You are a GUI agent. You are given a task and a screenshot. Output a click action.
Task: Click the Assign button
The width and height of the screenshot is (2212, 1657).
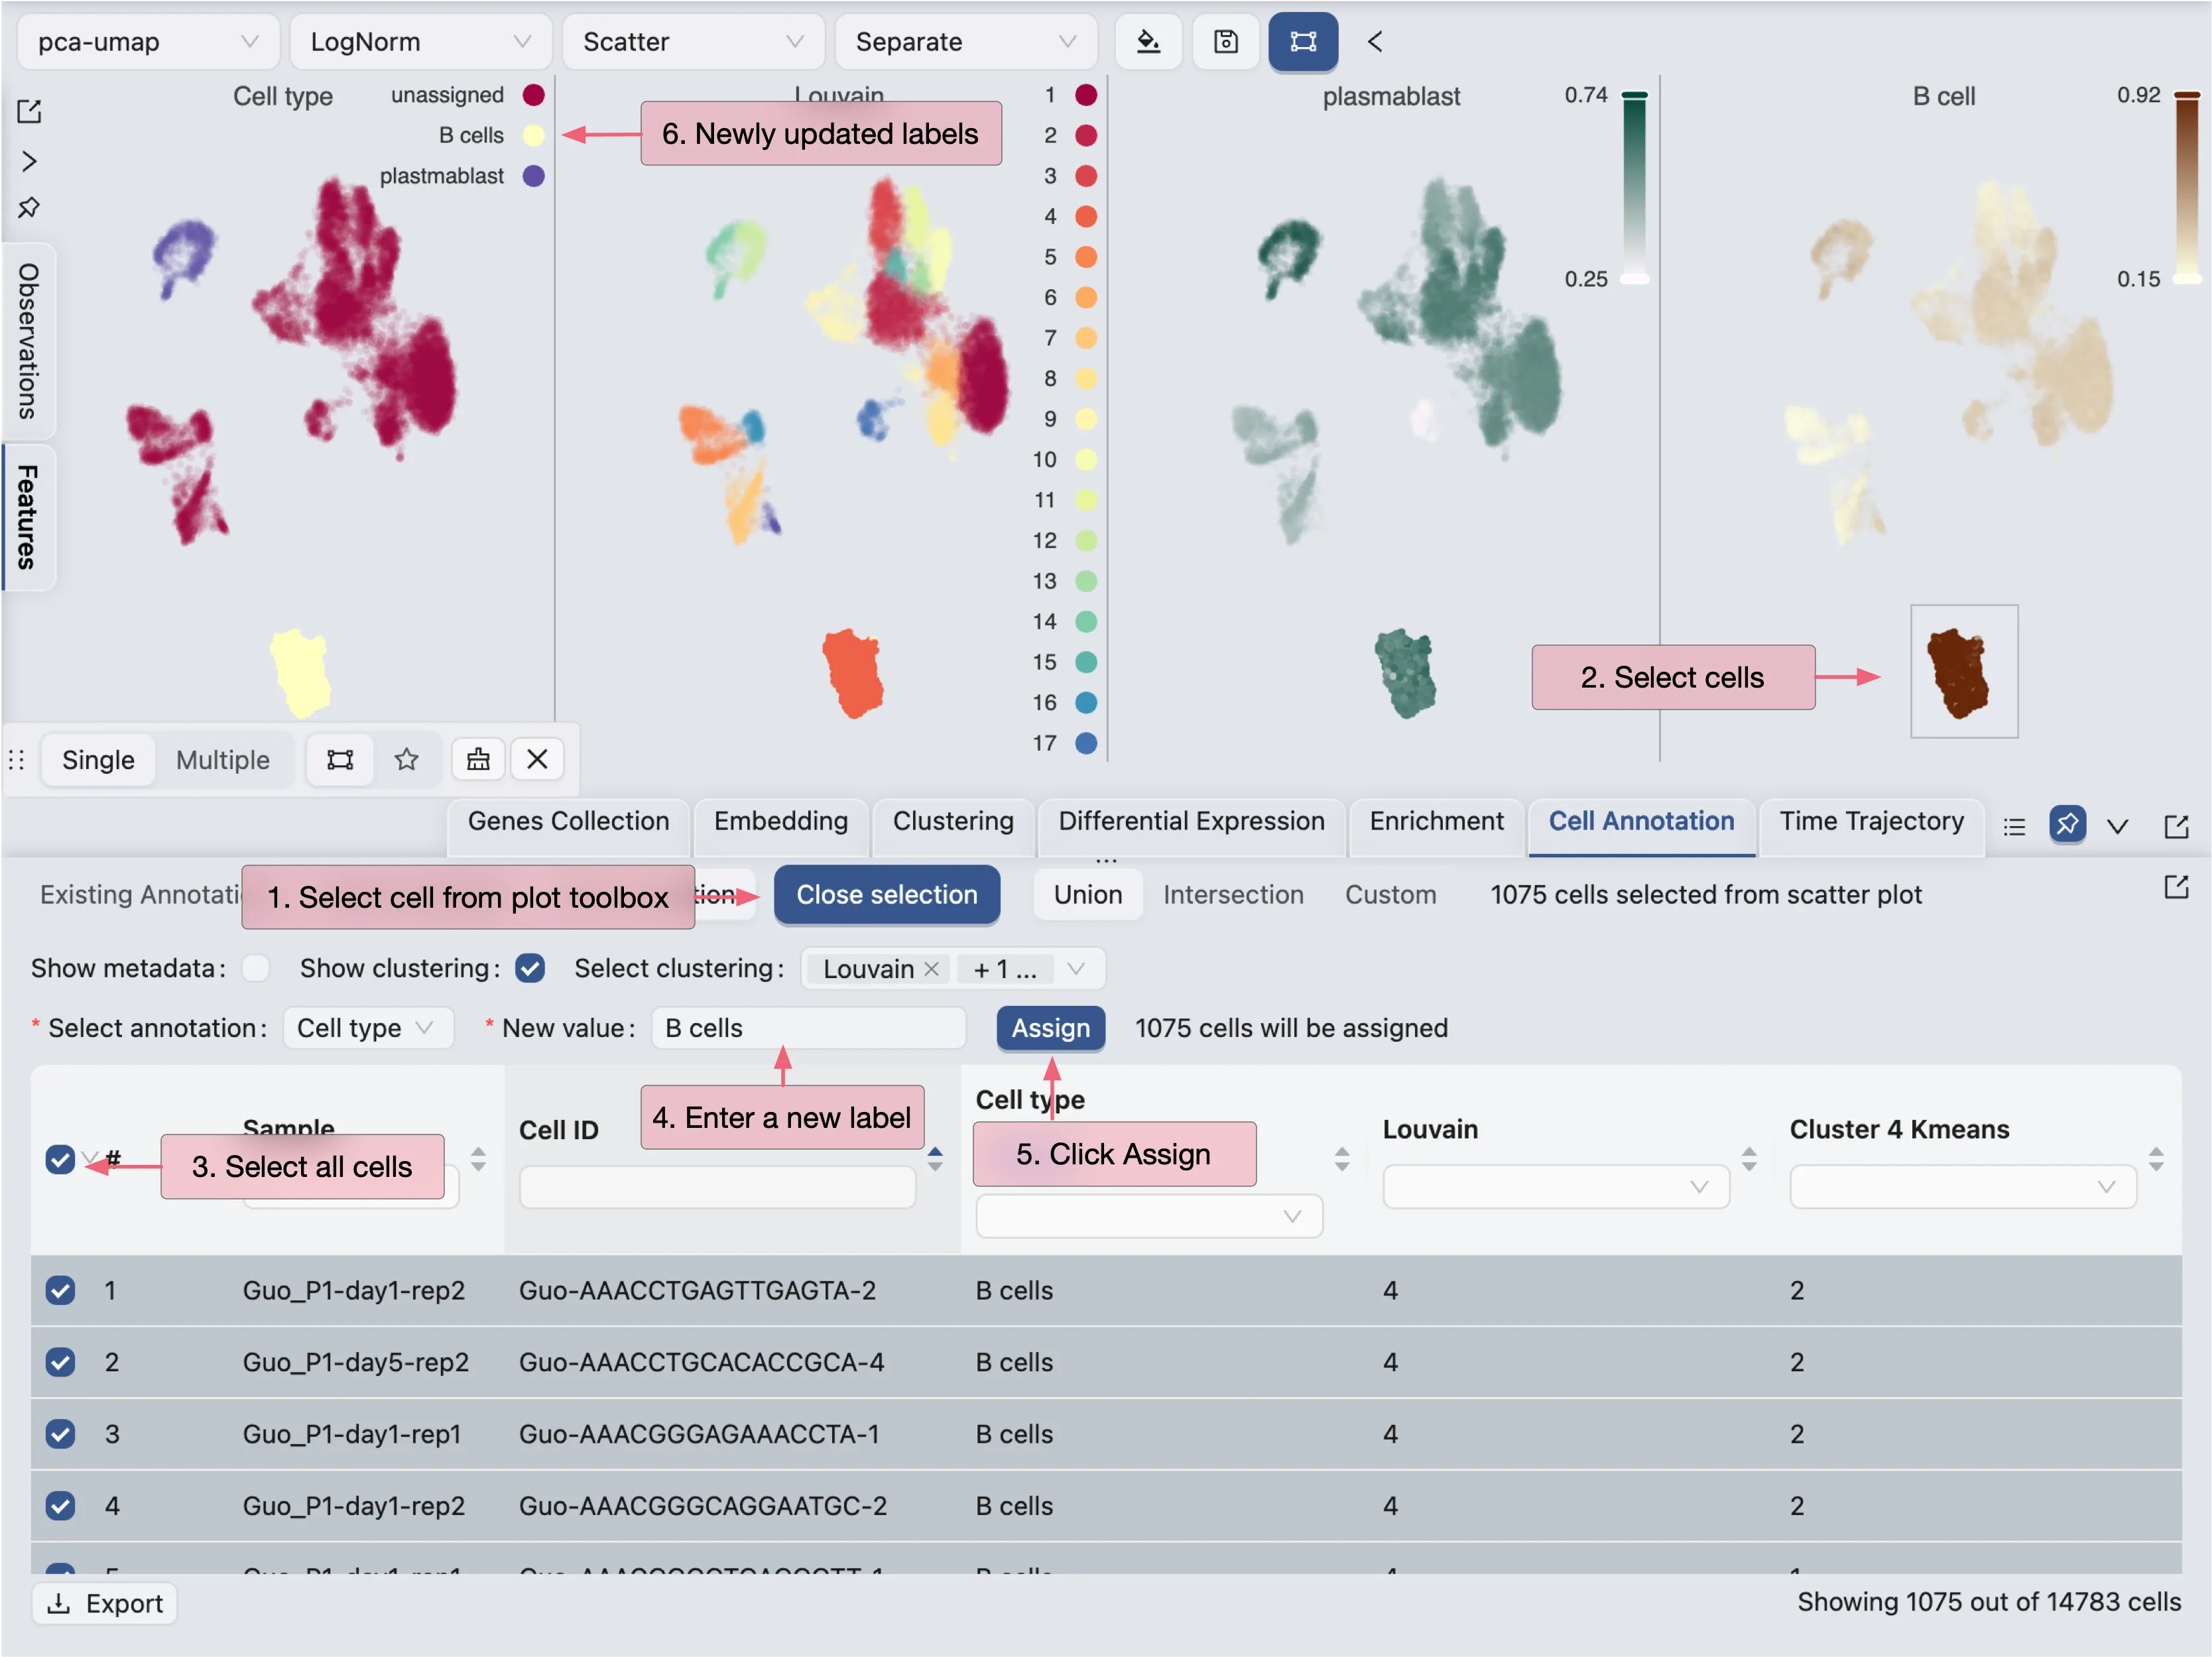tap(1050, 1028)
